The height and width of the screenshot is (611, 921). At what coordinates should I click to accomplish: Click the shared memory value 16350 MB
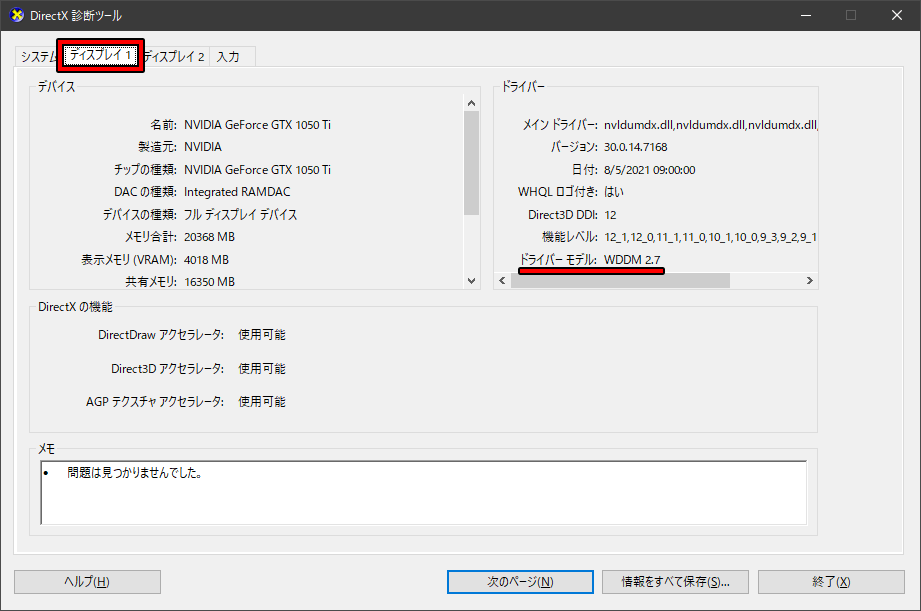209,282
